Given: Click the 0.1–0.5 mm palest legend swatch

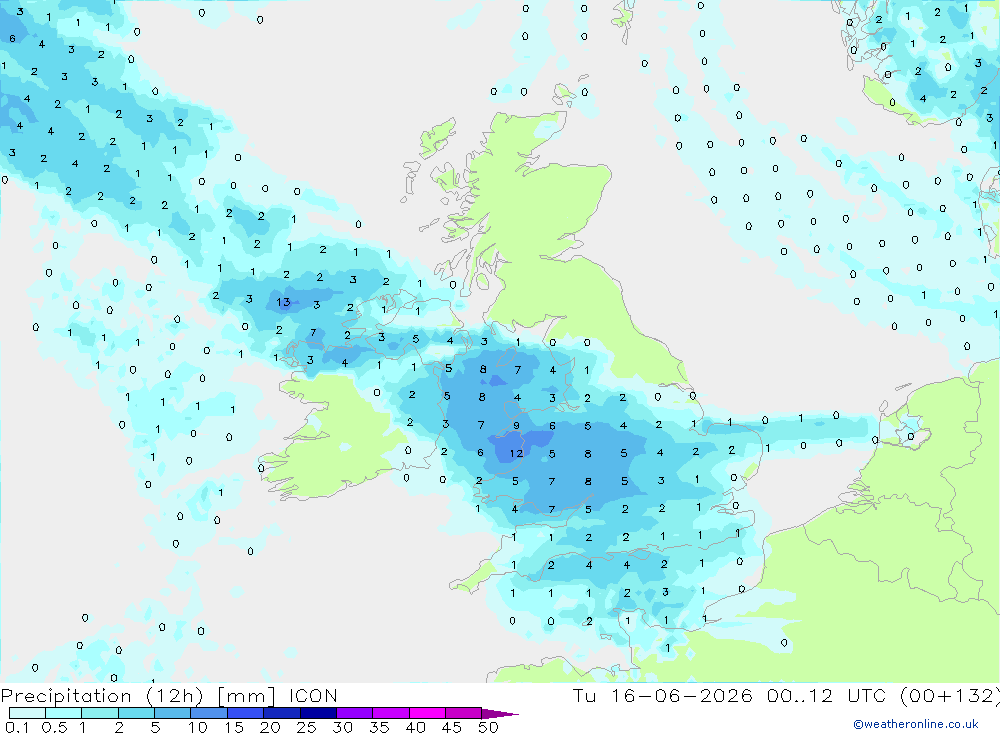Looking at the screenshot, I should tap(27, 713).
